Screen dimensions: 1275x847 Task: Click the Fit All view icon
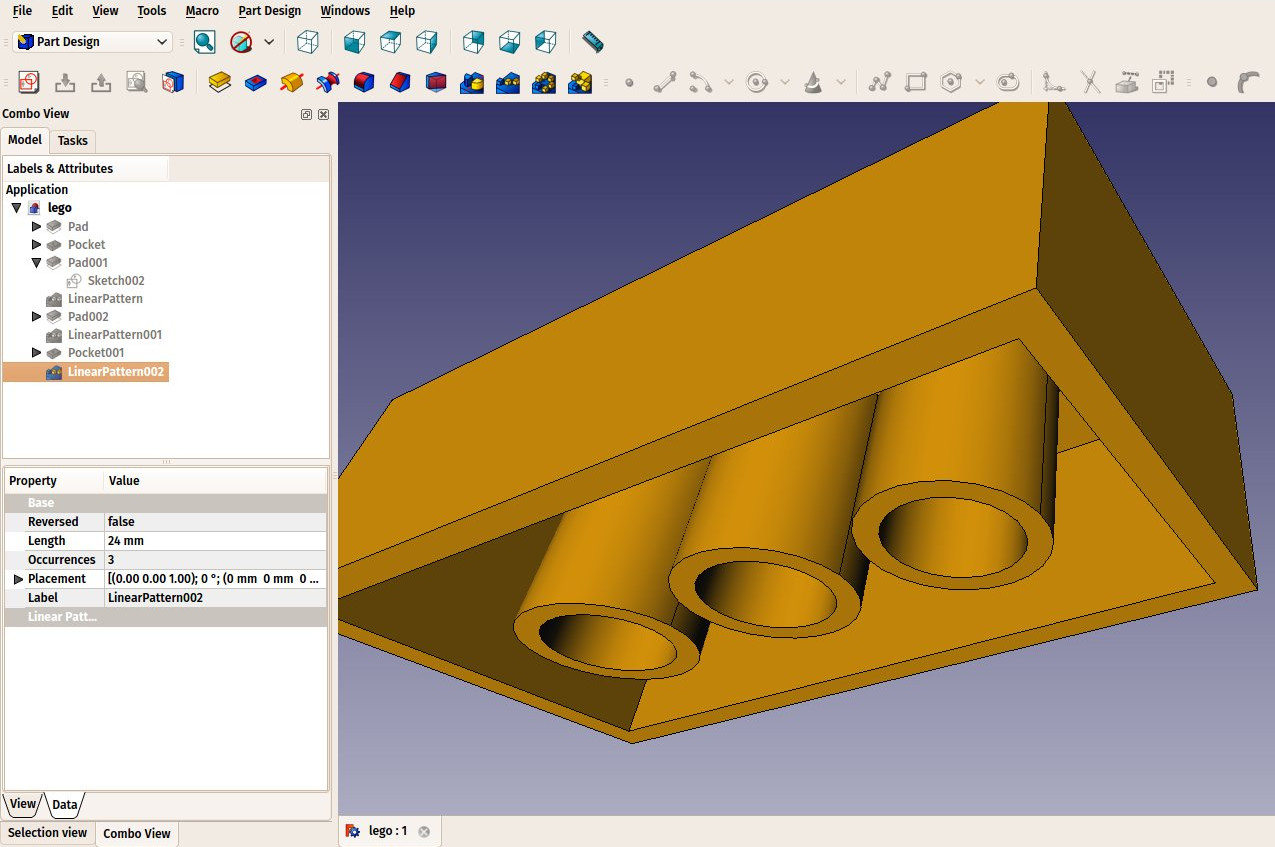(x=204, y=42)
